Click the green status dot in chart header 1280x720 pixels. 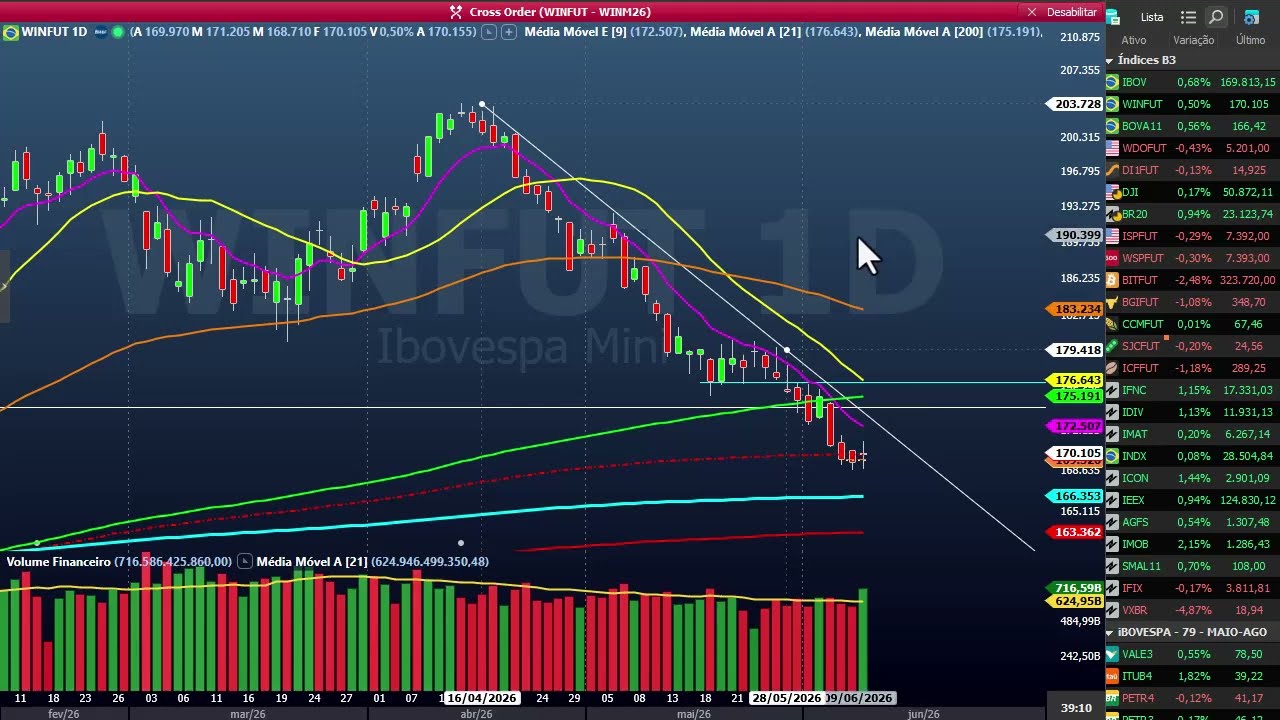click(x=118, y=32)
